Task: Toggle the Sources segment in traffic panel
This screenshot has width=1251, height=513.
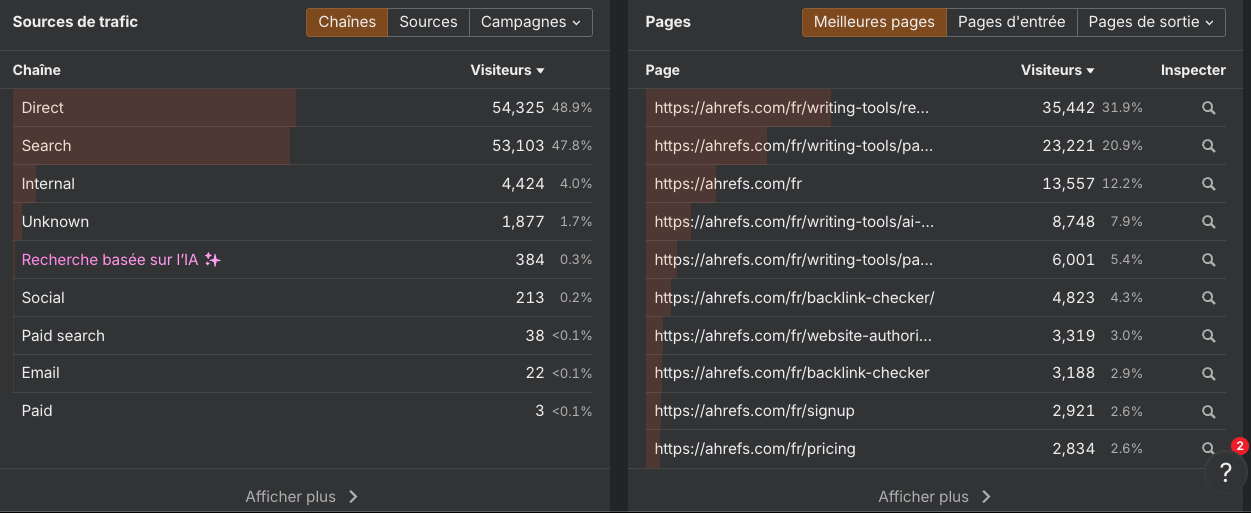Action: (x=428, y=22)
